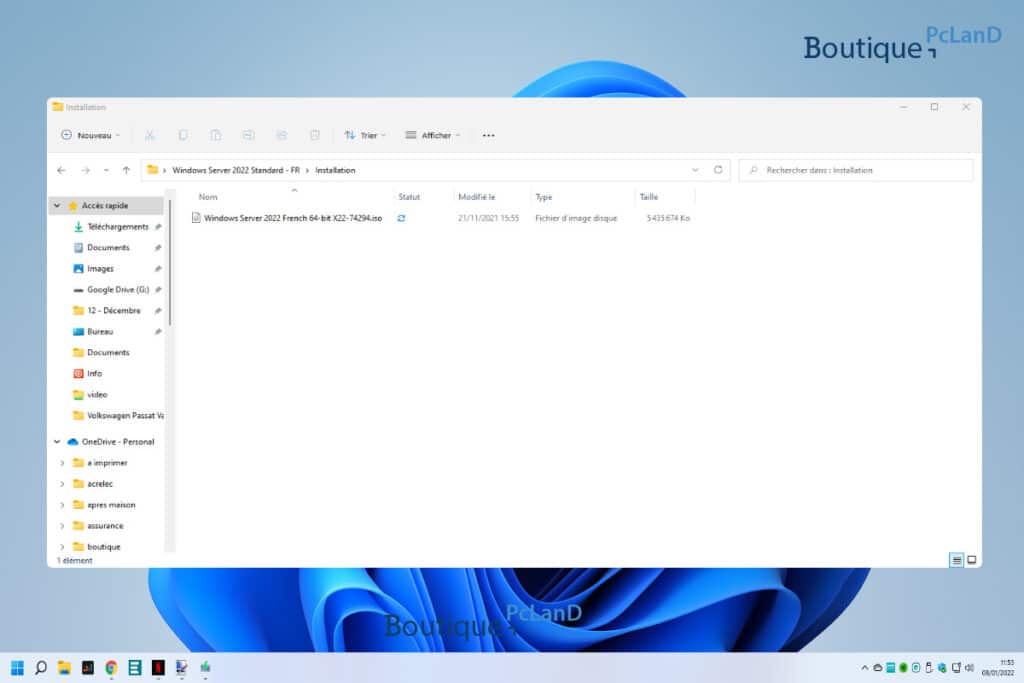Navigate up using the parent folder arrow
Image resolution: width=1024 pixels, height=683 pixels.
pyautogui.click(x=125, y=169)
